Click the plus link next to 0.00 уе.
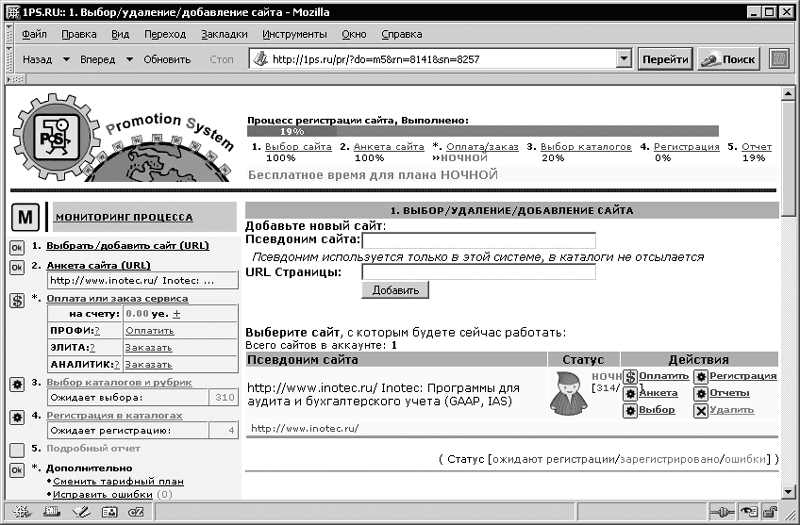Screen dimensions: 800x525 pyautogui.click(x=177, y=314)
